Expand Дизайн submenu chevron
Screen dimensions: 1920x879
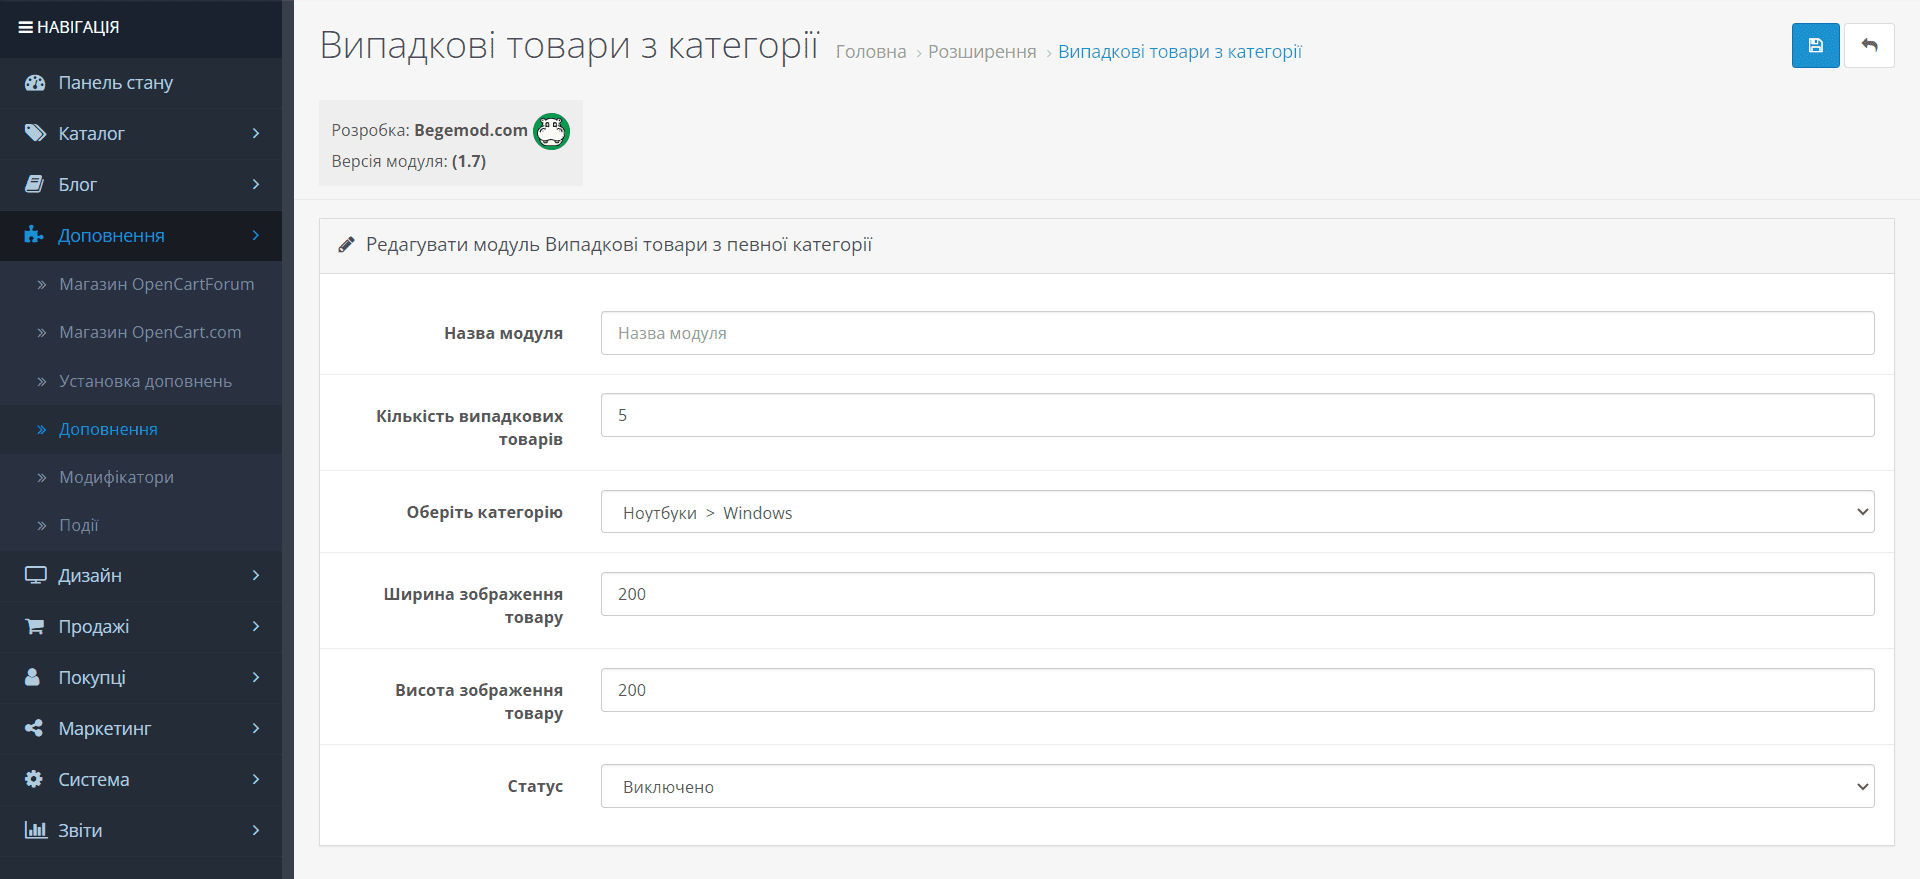pyautogui.click(x=256, y=575)
